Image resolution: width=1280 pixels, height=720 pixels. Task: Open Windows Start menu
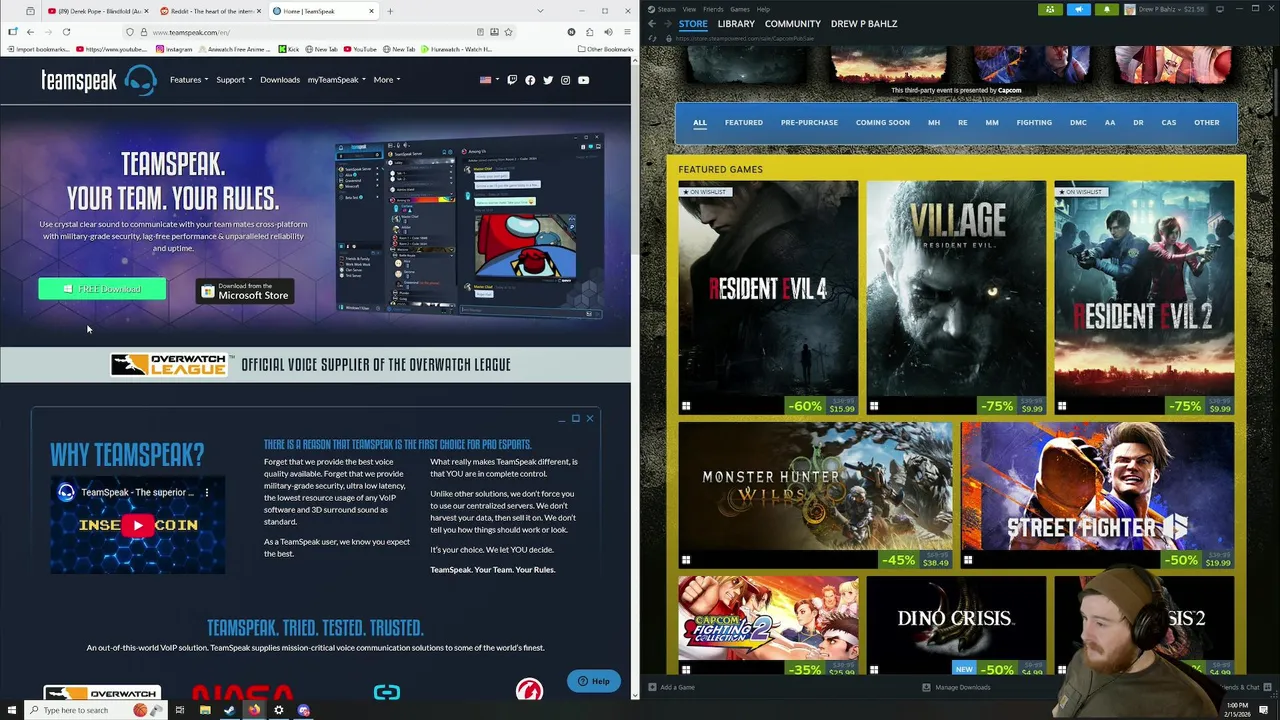tap(12, 710)
